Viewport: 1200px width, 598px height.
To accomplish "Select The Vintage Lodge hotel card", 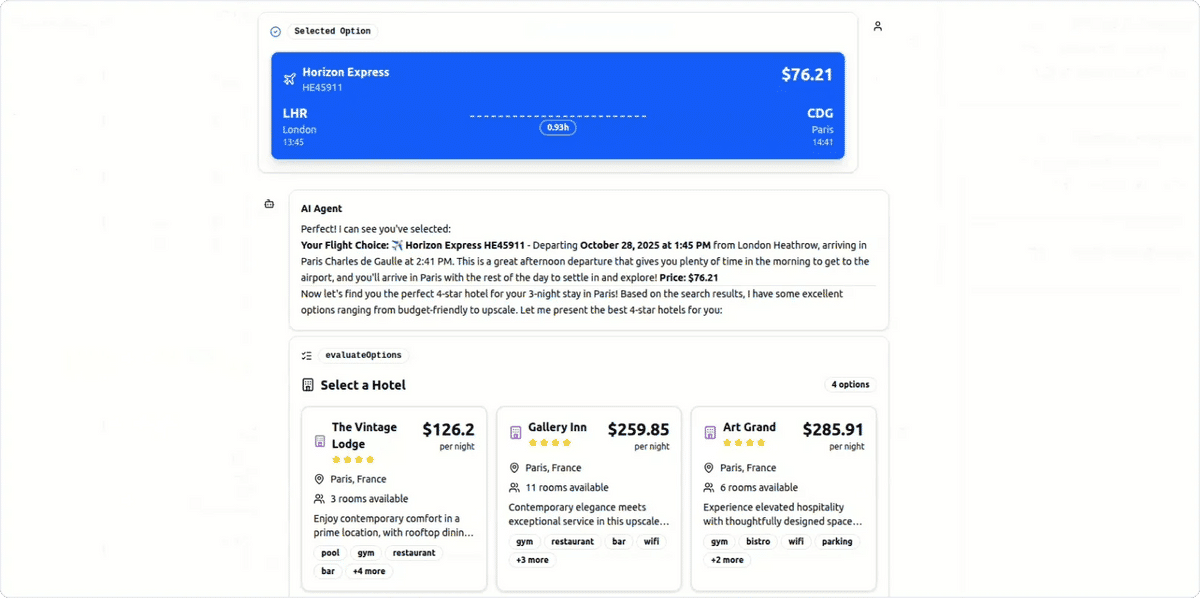I will click(393, 498).
